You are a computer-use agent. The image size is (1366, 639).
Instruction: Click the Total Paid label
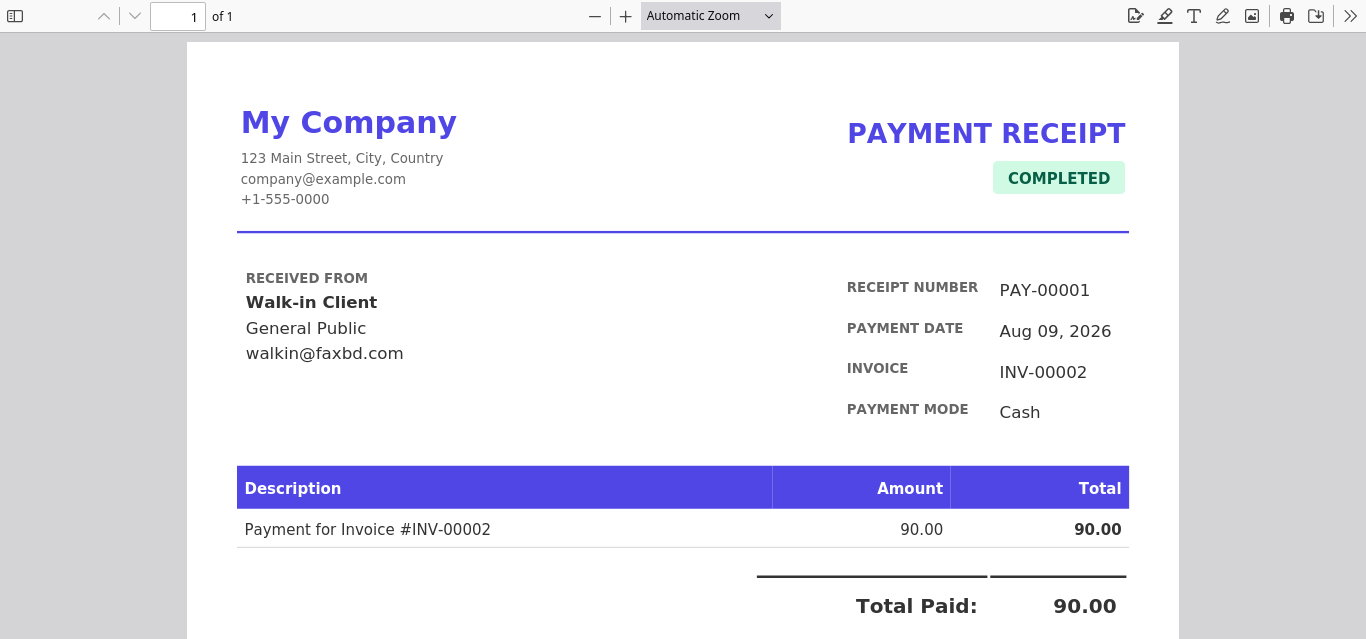[917, 605]
